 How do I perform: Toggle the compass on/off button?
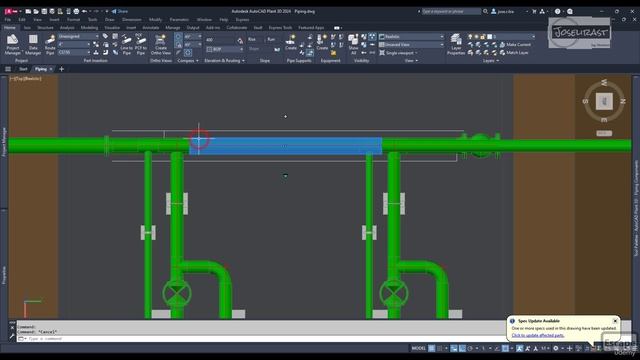[178, 37]
